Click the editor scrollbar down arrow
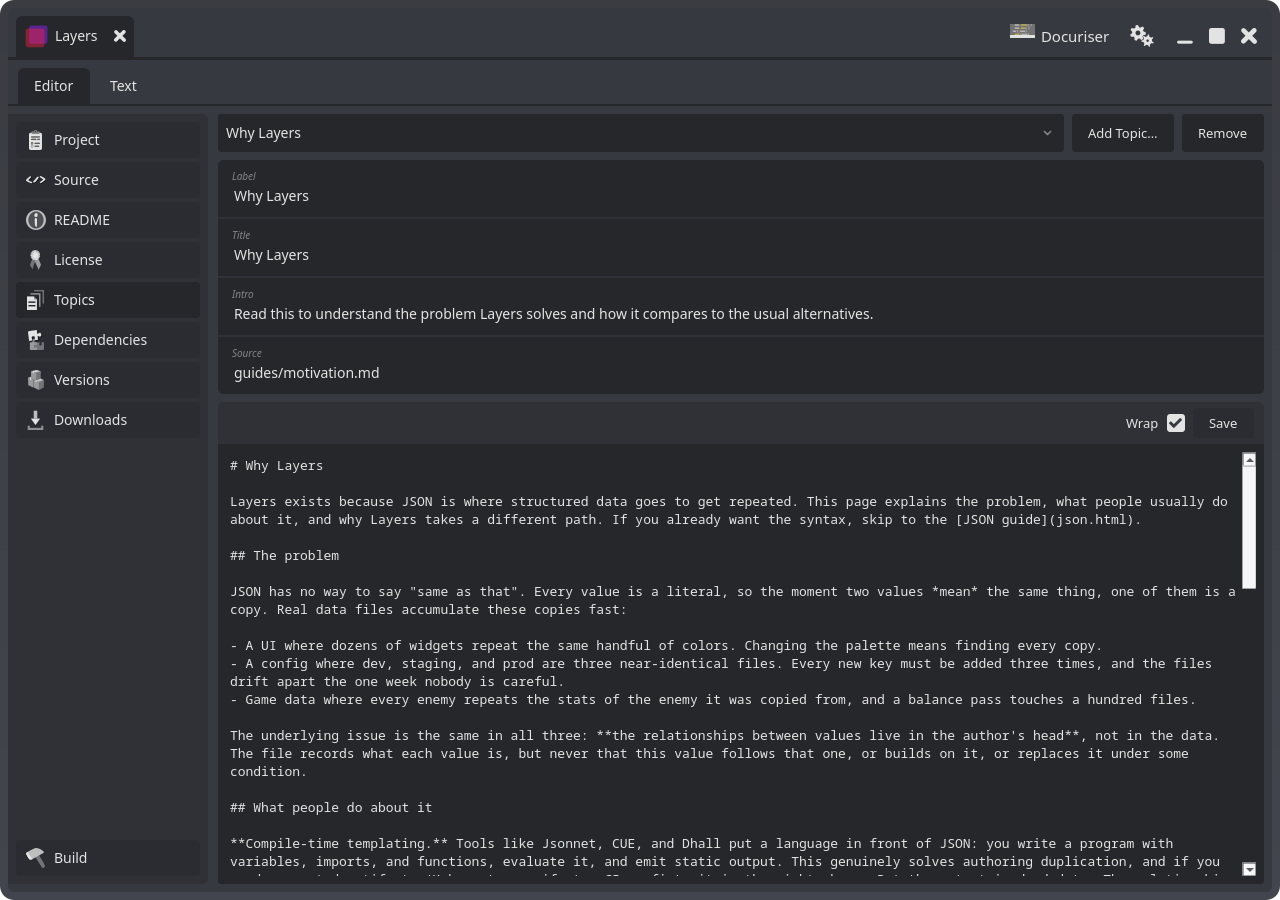The image size is (1280, 900). click(1249, 869)
